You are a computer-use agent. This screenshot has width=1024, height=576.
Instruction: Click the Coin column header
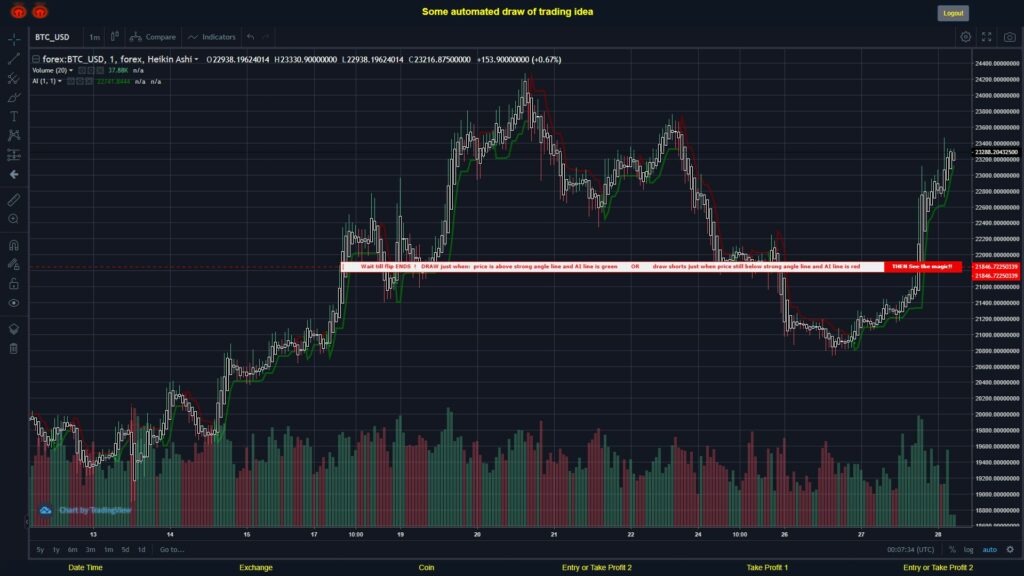coord(426,568)
